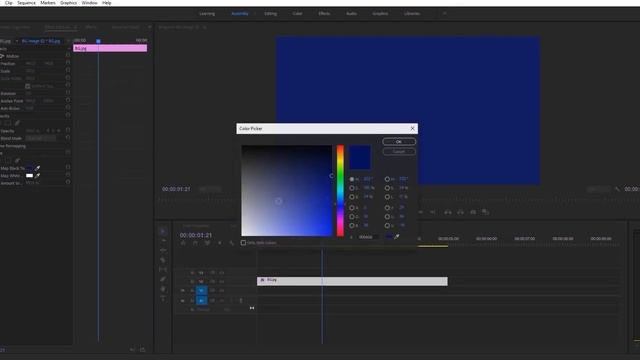
Task: Switch to the Effects workspace tab
Action: [x=324, y=13]
